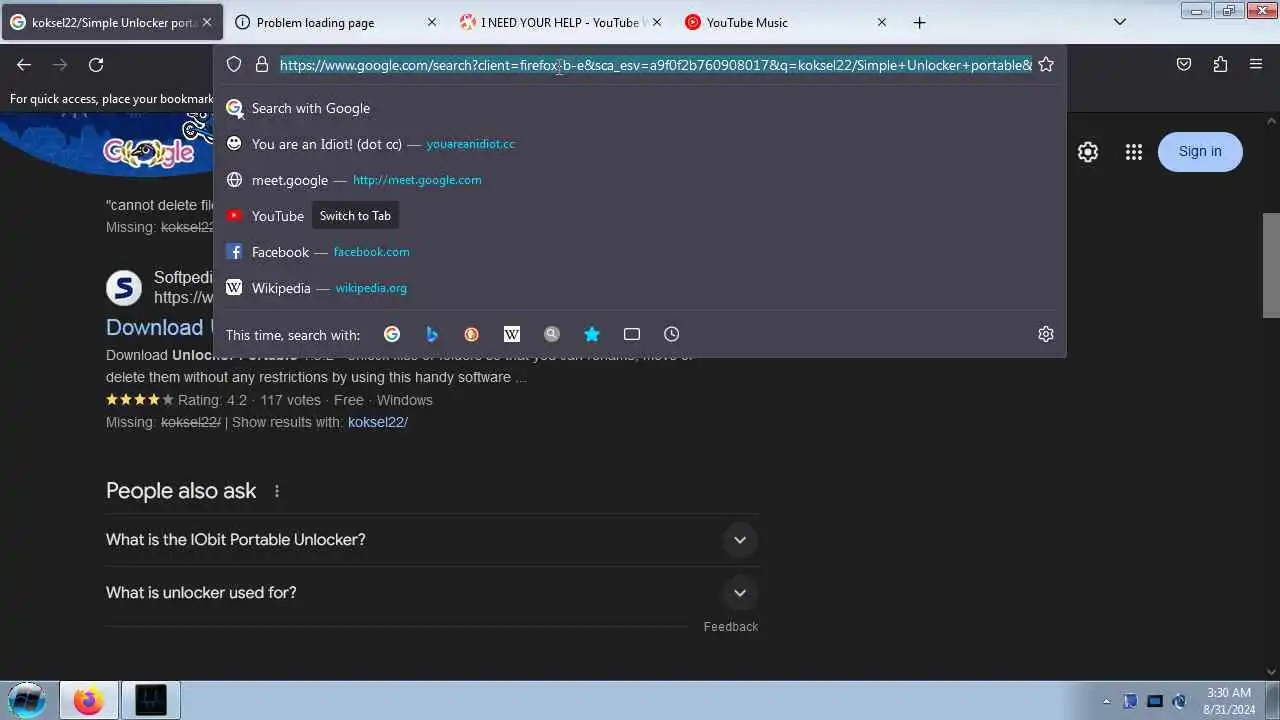Search this time in Bookmarks star icon
This screenshot has height=720, width=1280.
click(592, 334)
